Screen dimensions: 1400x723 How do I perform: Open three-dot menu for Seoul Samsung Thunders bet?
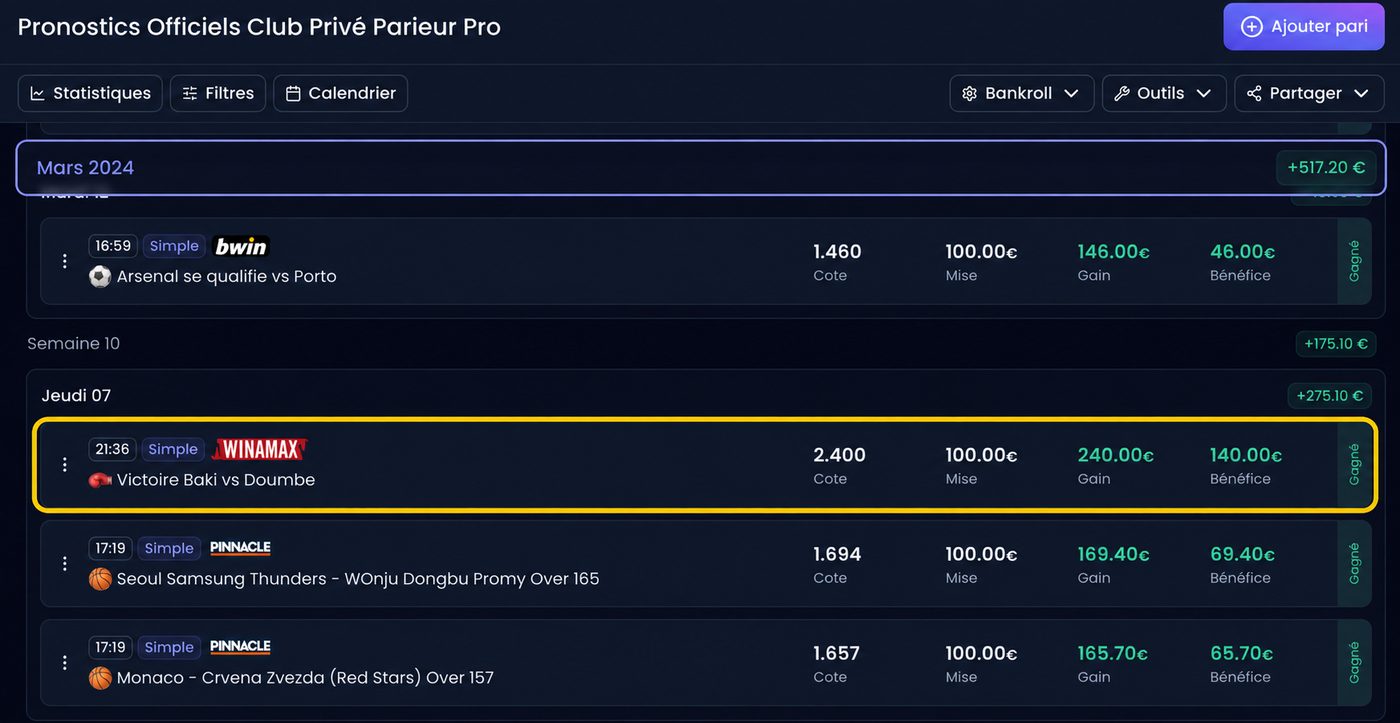pyautogui.click(x=65, y=564)
